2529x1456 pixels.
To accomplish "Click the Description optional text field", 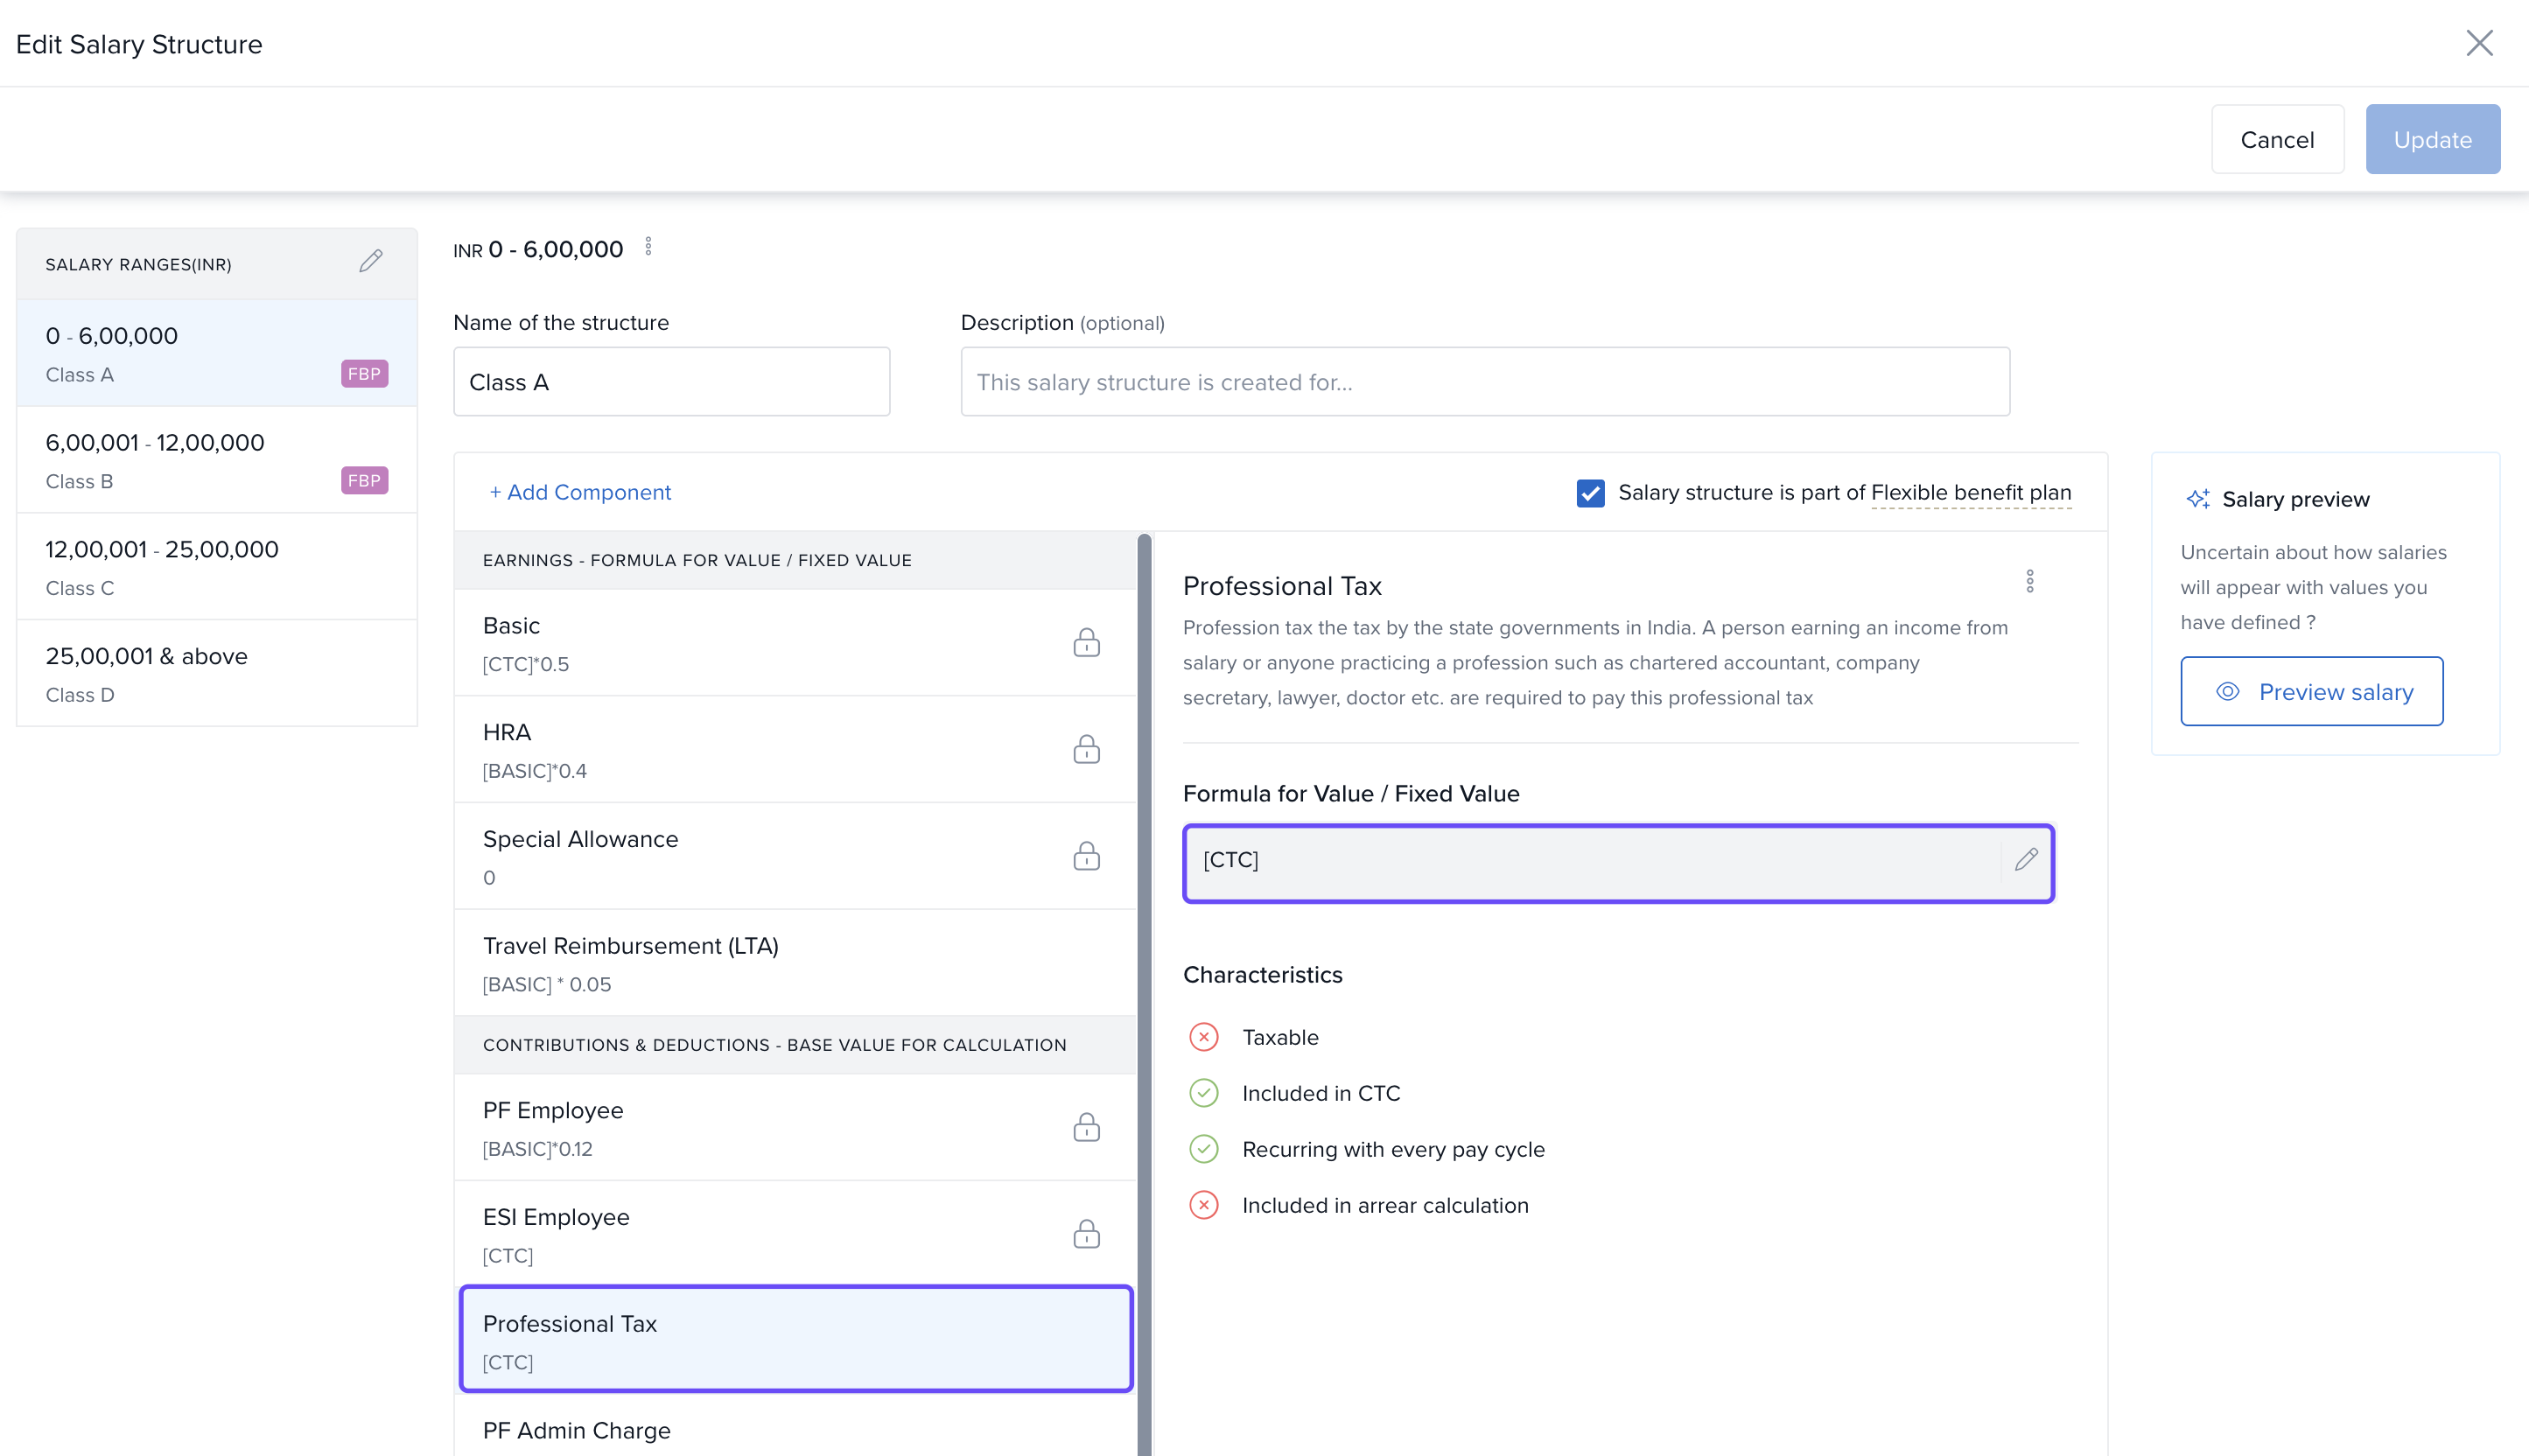I will [1484, 382].
